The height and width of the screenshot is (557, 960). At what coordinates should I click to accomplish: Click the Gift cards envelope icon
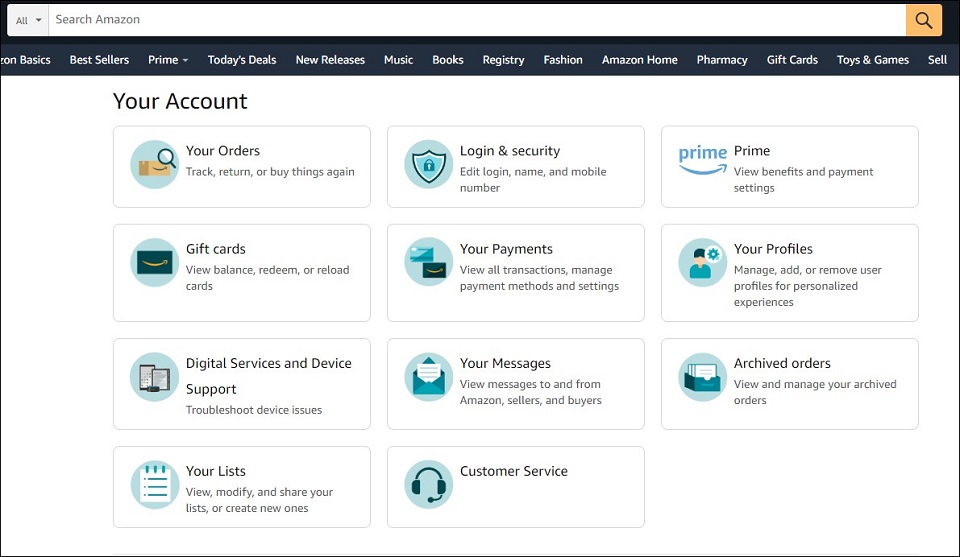coord(155,262)
